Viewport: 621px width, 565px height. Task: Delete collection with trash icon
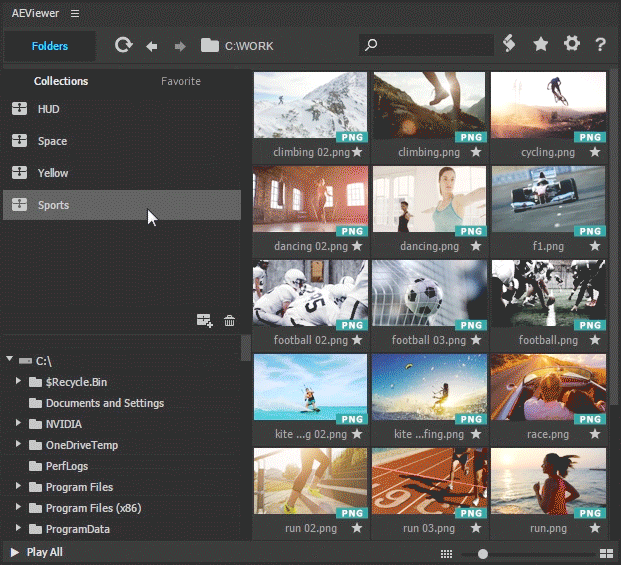tap(230, 320)
